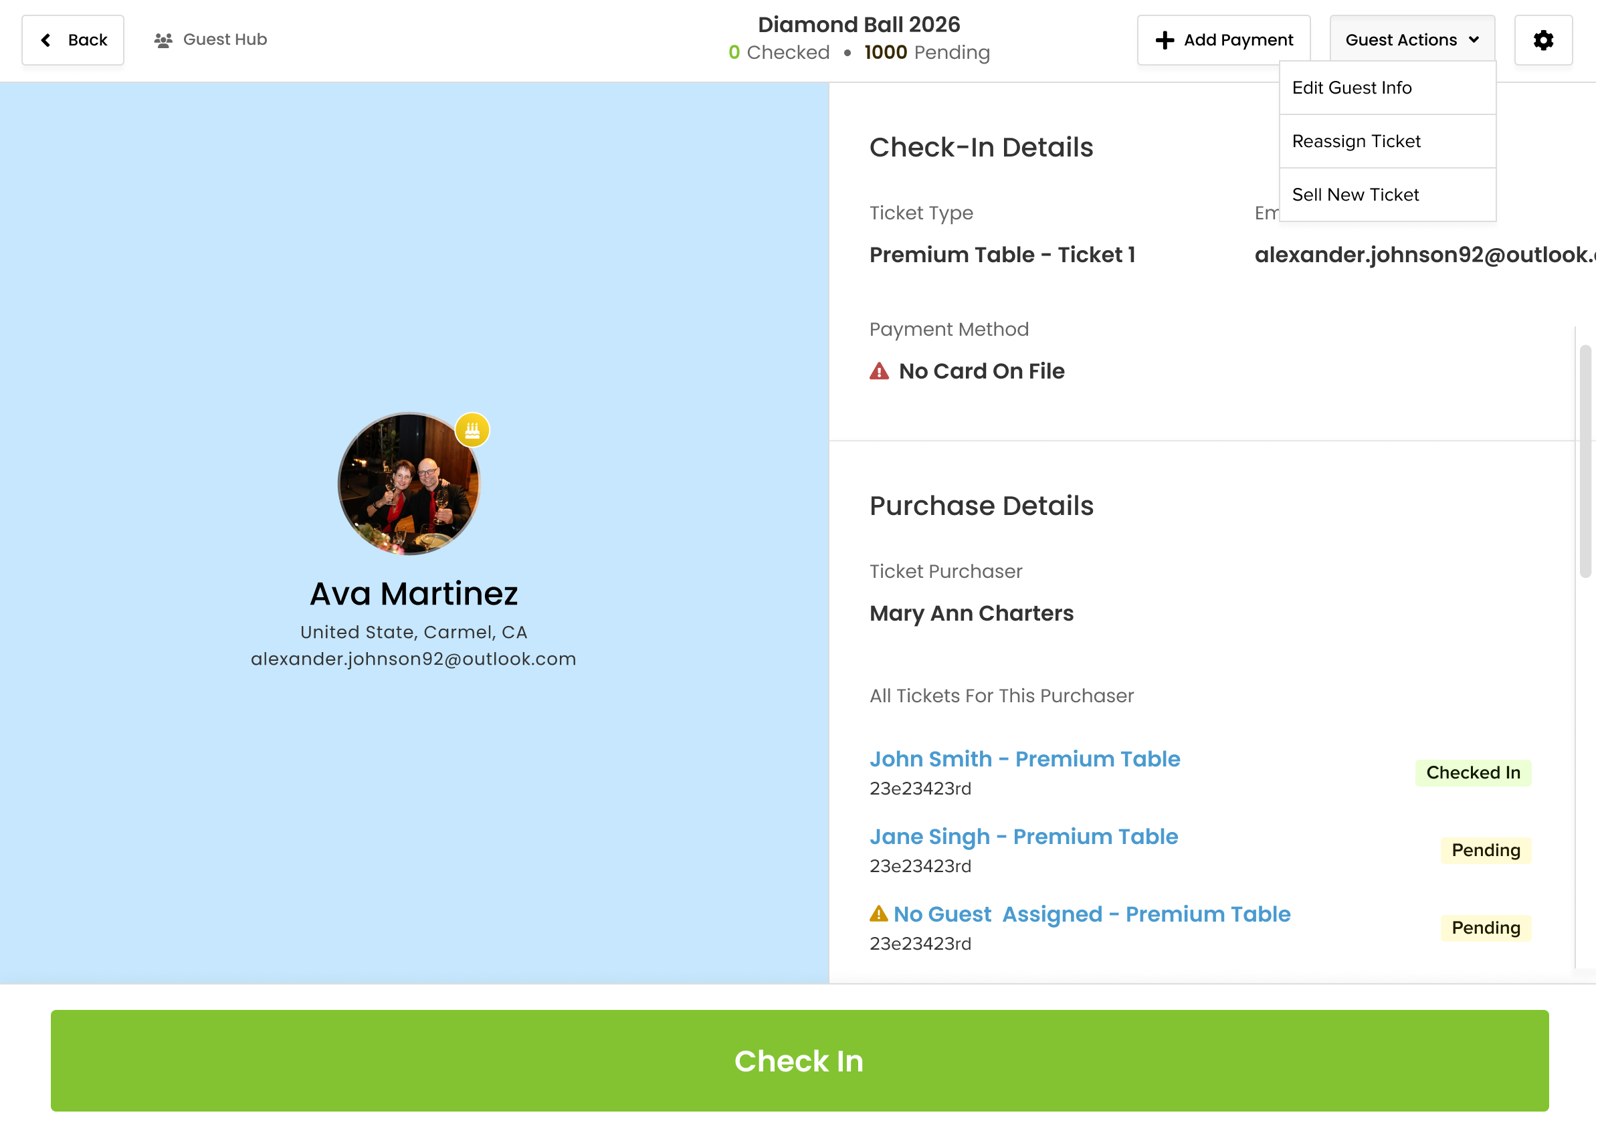This screenshot has width=1600, height=1141.
Task: Click the red No Card warning icon
Action: click(x=879, y=371)
